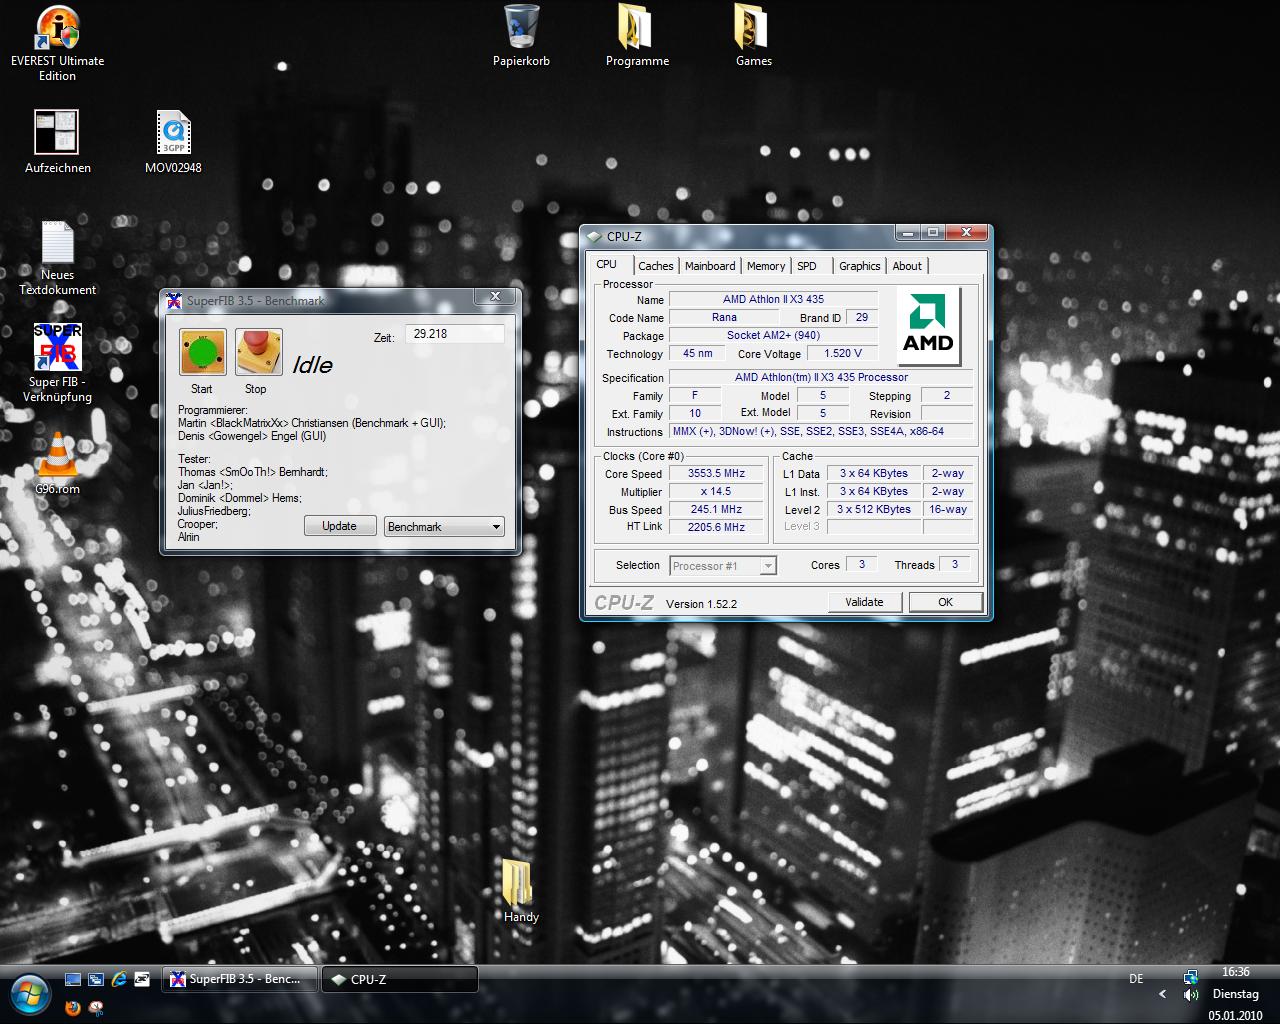Launch Internet Explorer from quick launch
The width and height of the screenshot is (1280, 1024).
[x=119, y=979]
